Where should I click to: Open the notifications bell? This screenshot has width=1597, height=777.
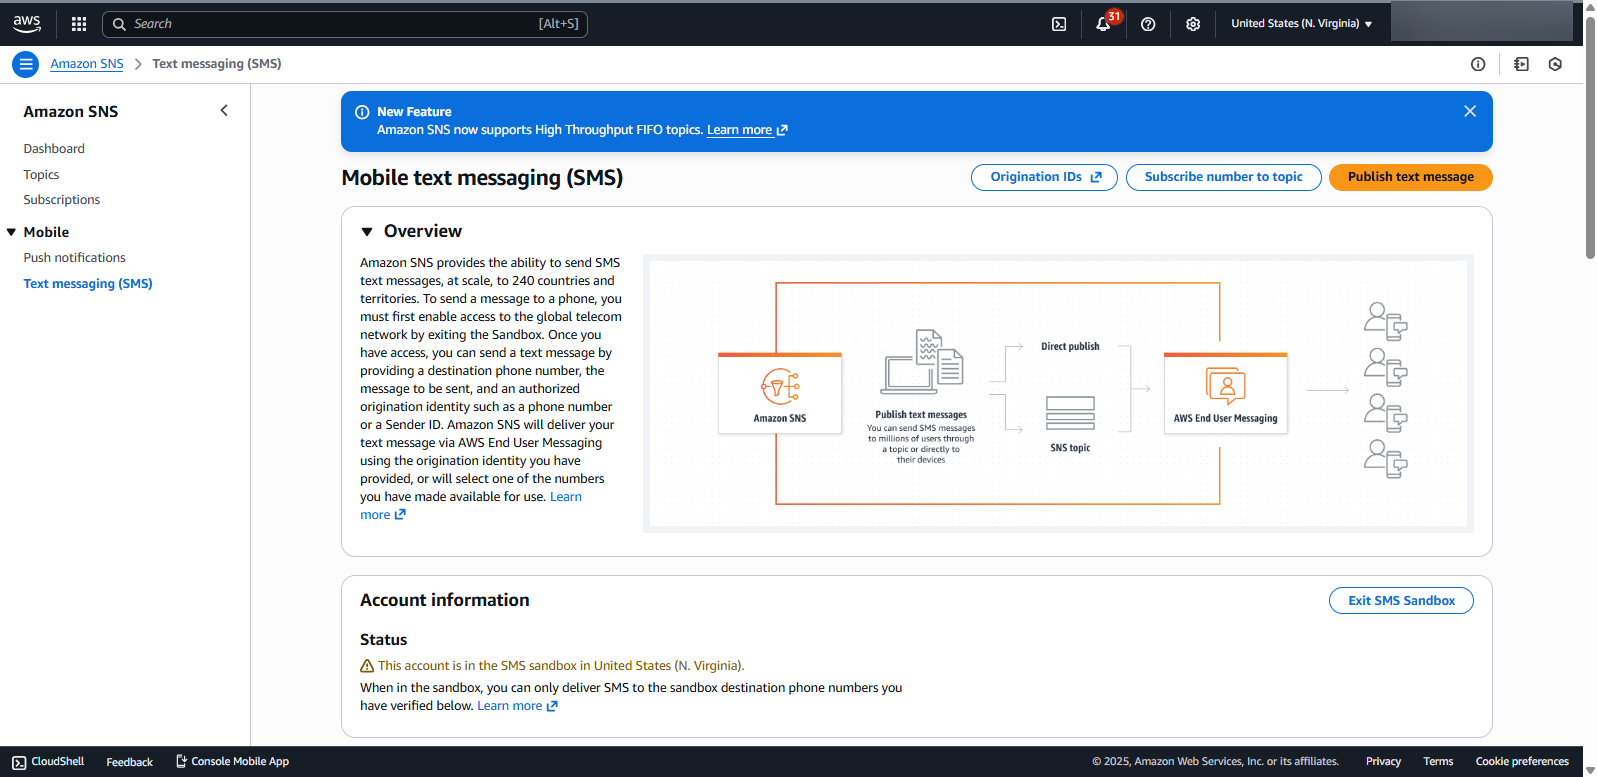[1103, 24]
